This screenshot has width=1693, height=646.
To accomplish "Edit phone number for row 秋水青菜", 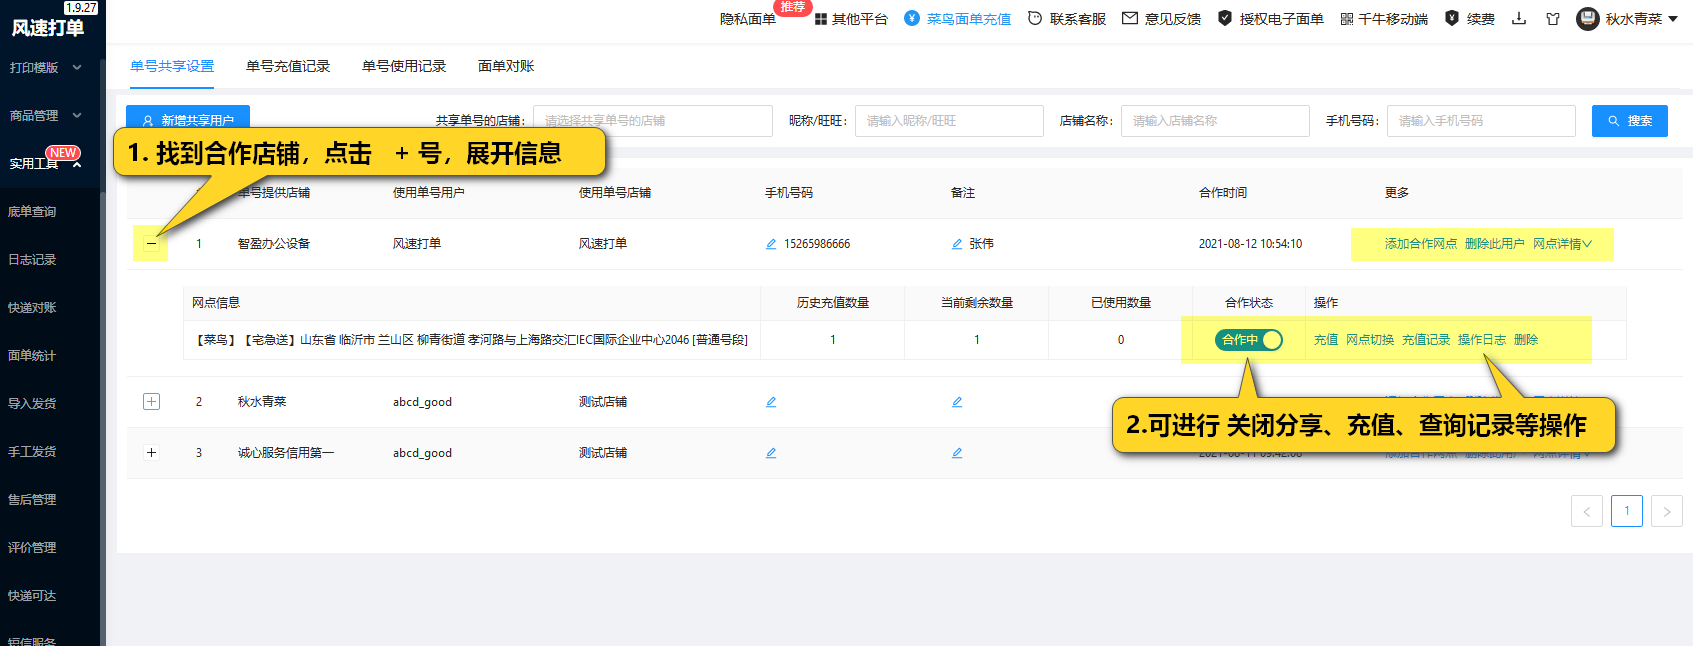I will point(771,402).
